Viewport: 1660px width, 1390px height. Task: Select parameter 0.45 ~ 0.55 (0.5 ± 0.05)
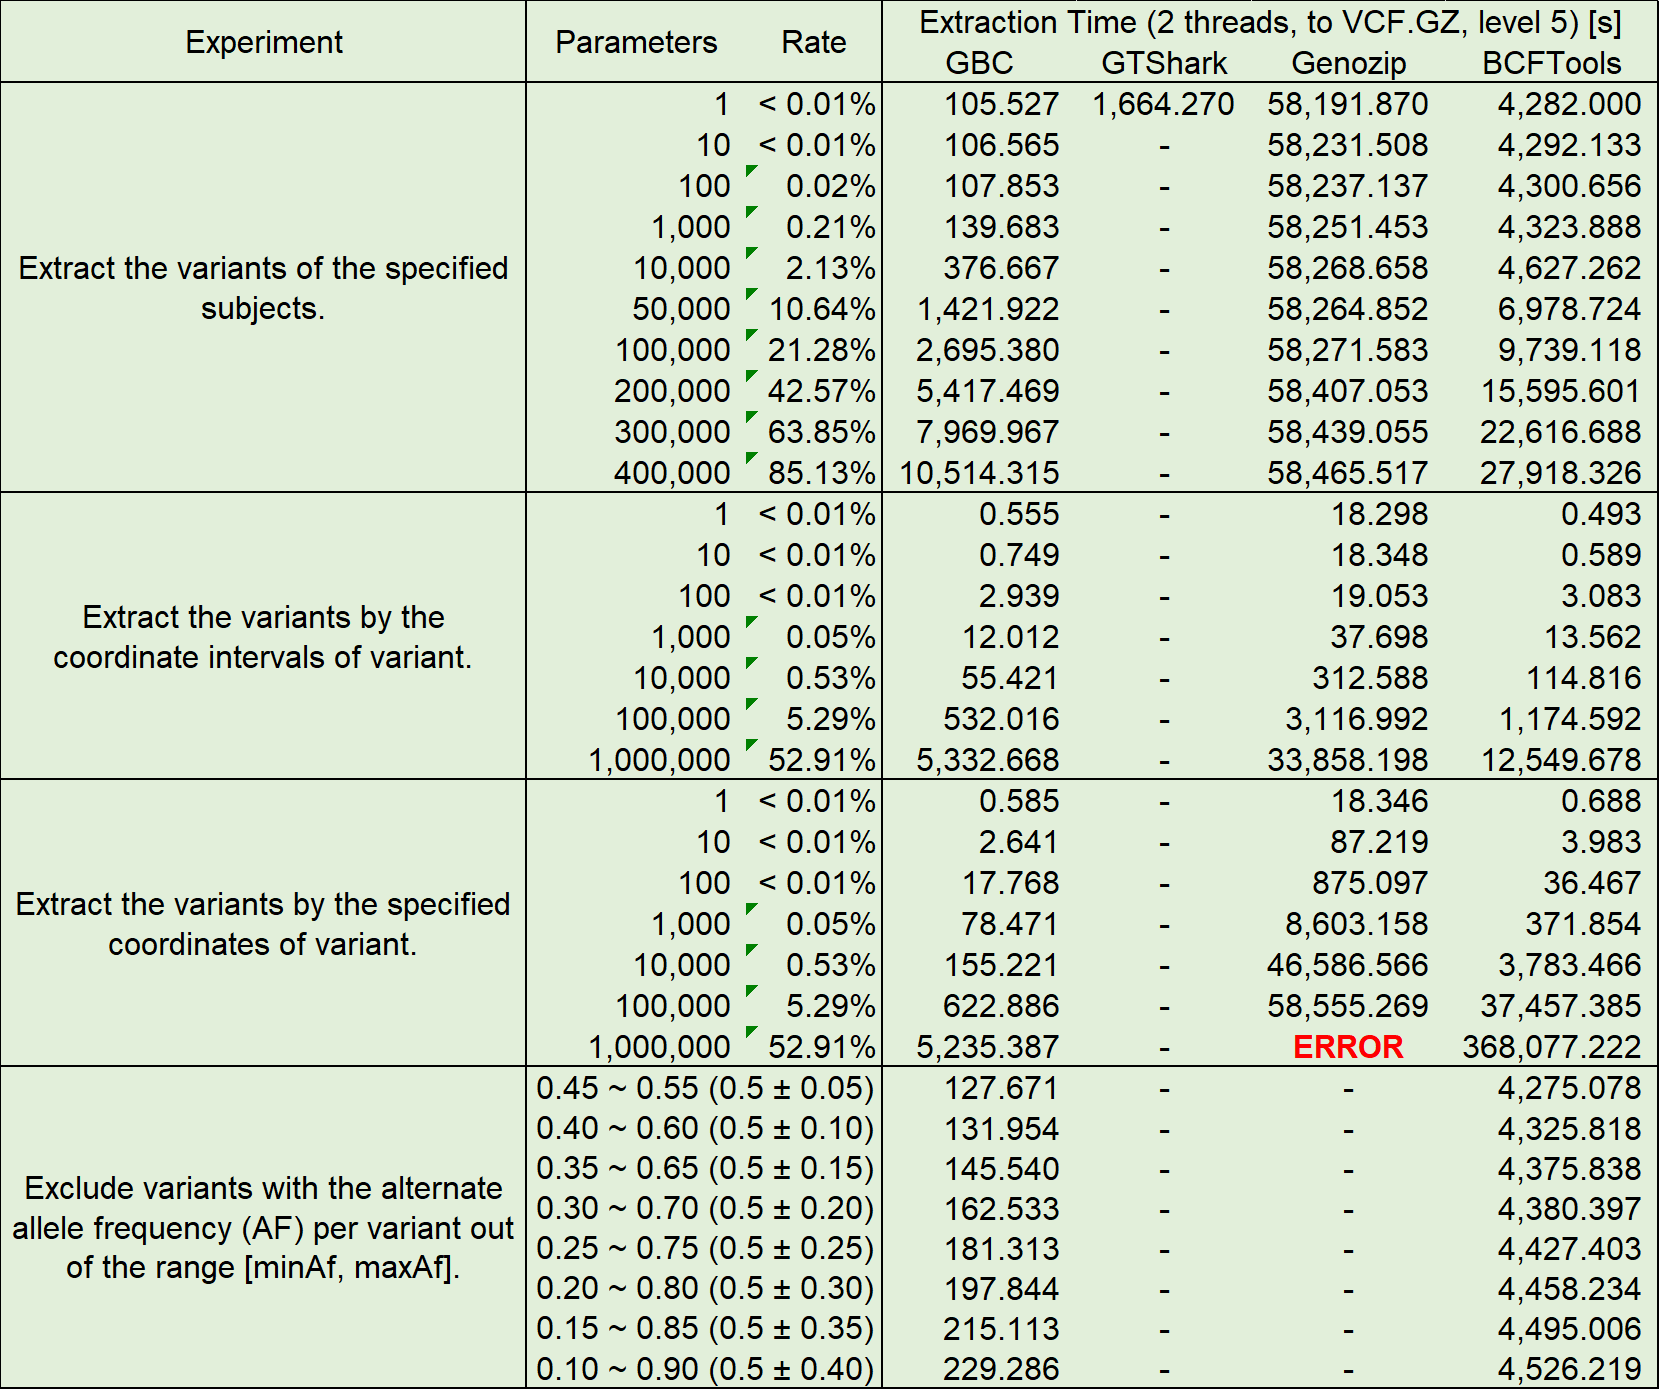pyautogui.click(x=705, y=1088)
